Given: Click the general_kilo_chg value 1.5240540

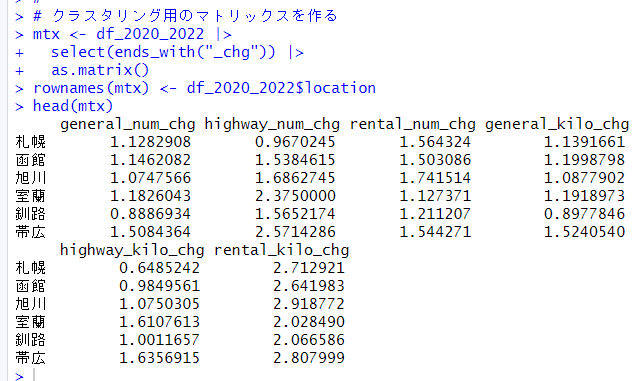Looking at the screenshot, I should click(584, 232).
